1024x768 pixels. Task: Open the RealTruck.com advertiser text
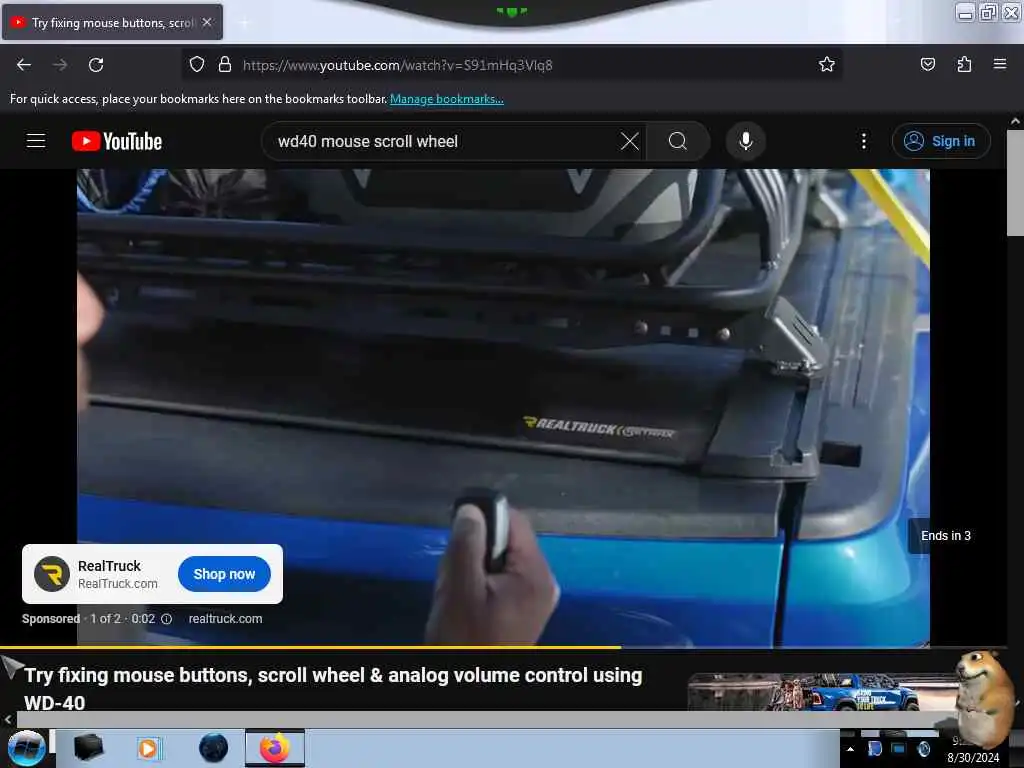point(118,584)
